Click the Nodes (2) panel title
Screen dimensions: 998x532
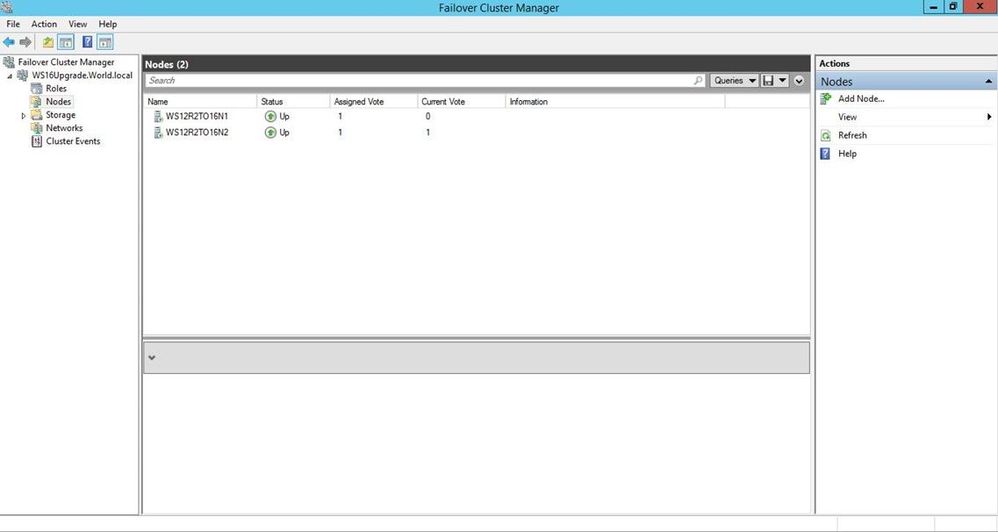point(166,64)
